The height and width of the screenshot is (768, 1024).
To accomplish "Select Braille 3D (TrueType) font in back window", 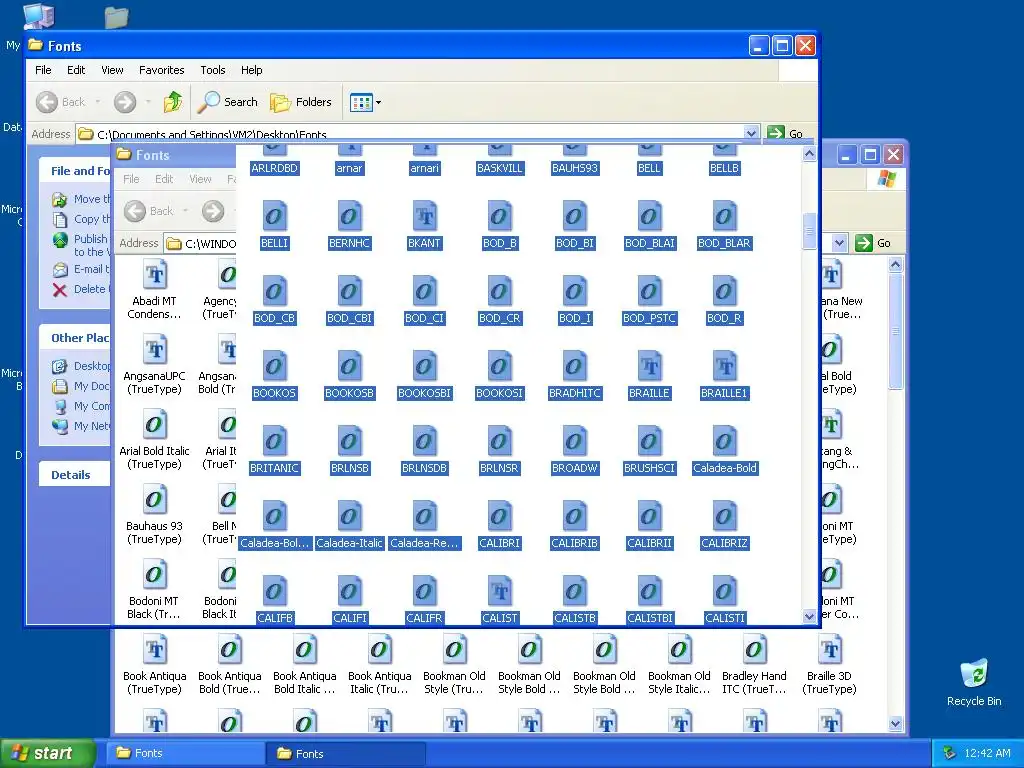I will 829,651.
